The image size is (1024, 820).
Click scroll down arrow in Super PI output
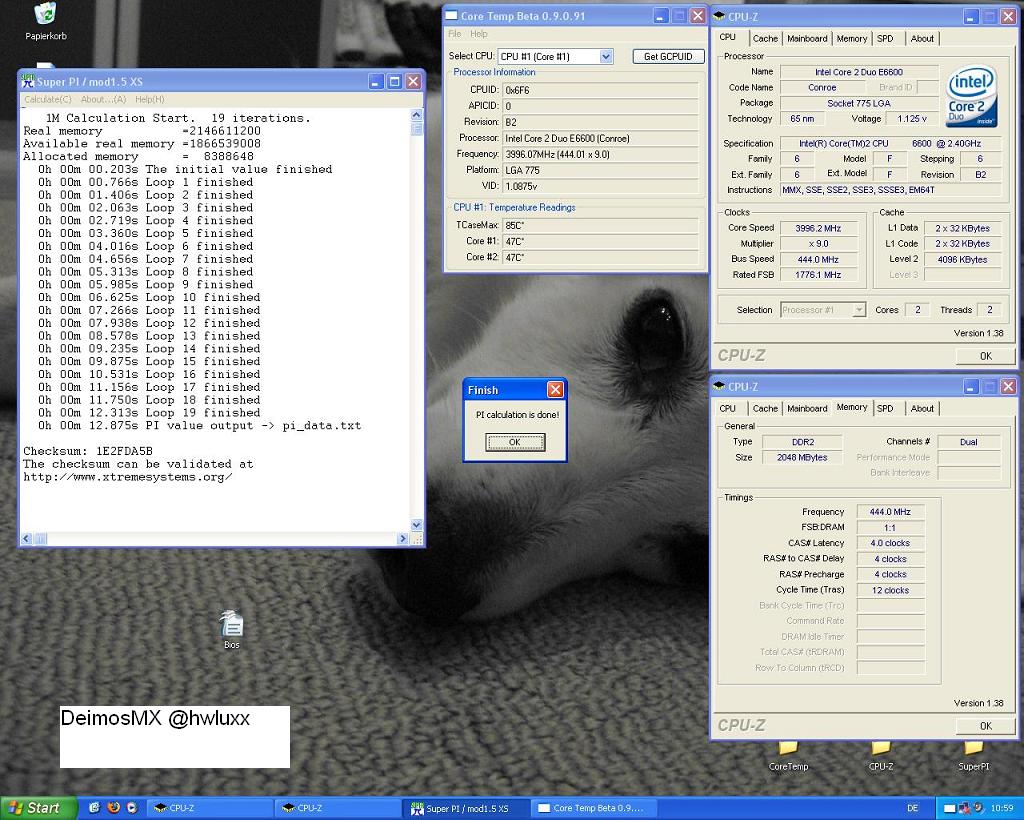coord(416,525)
